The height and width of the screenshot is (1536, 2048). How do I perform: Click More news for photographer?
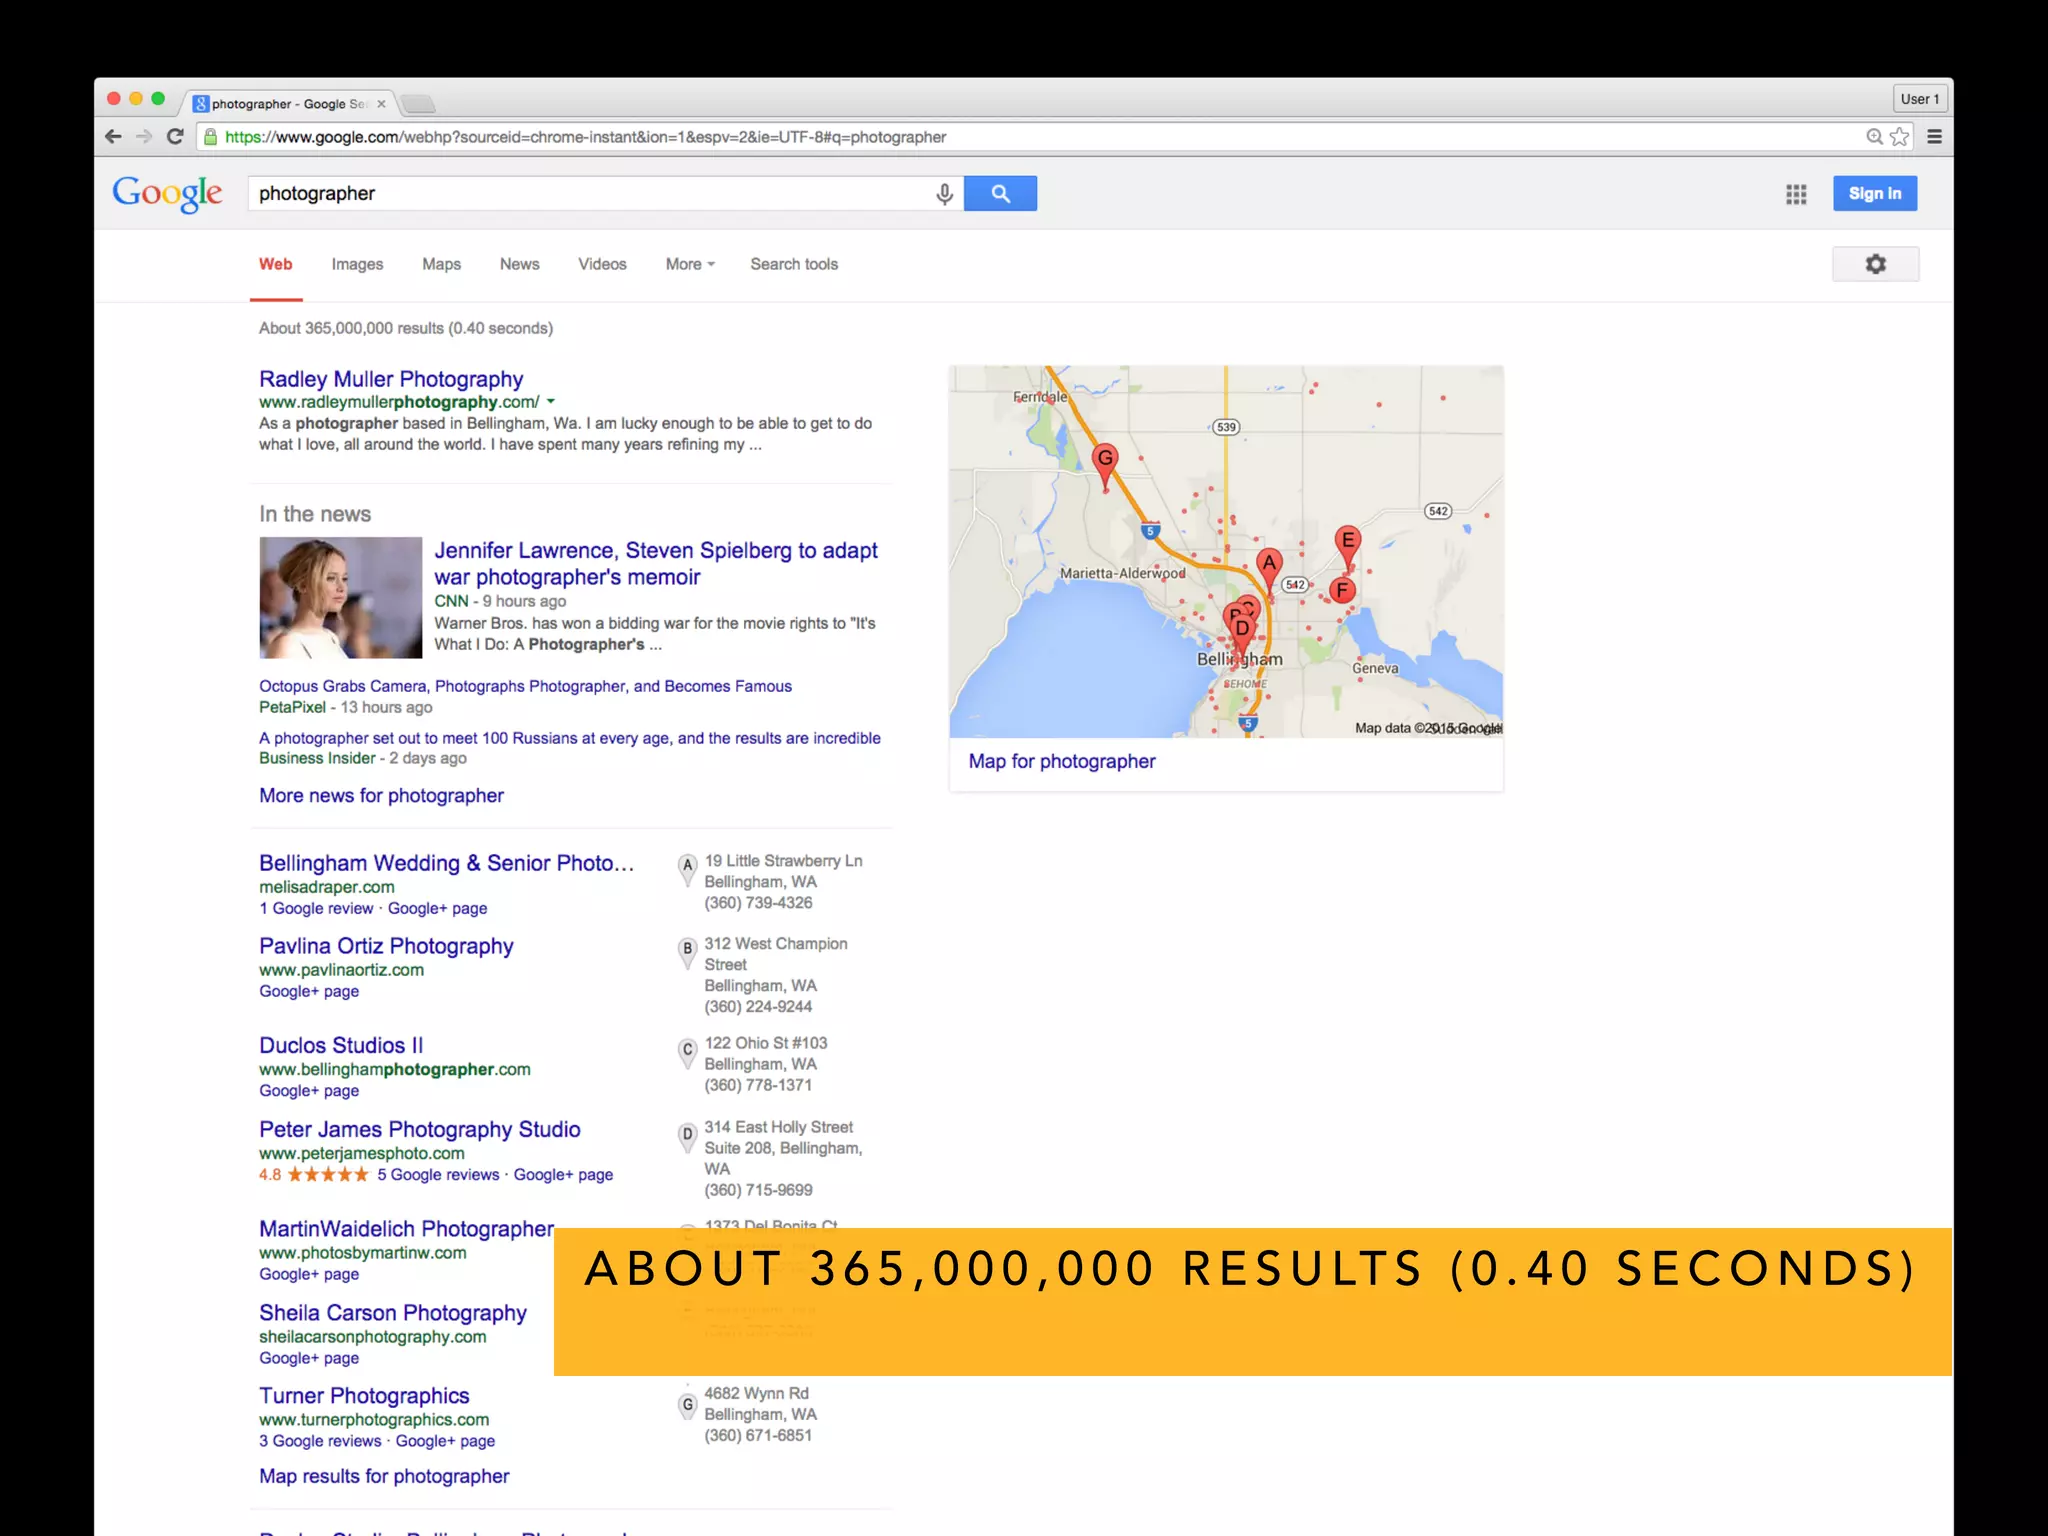(381, 795)
